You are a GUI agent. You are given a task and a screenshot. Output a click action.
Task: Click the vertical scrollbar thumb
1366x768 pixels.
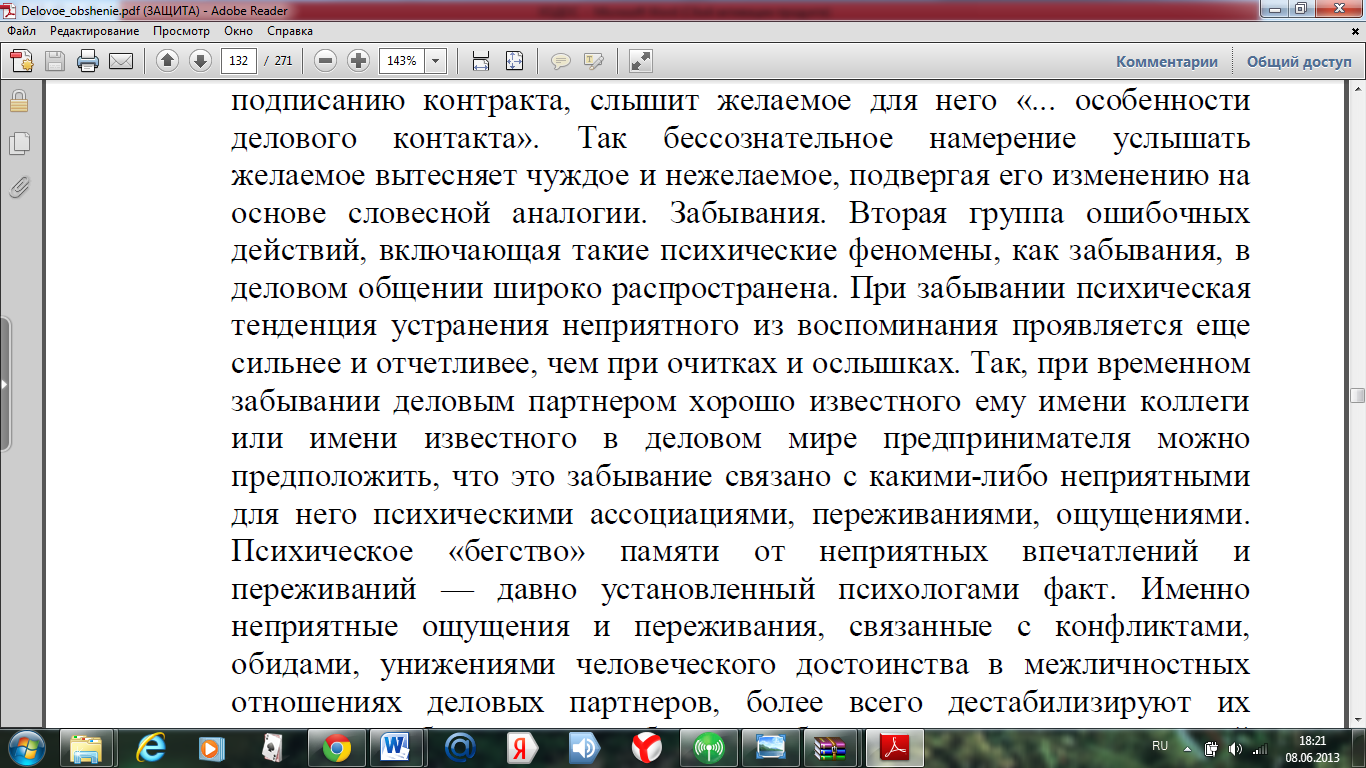[x=1357, y=396]
